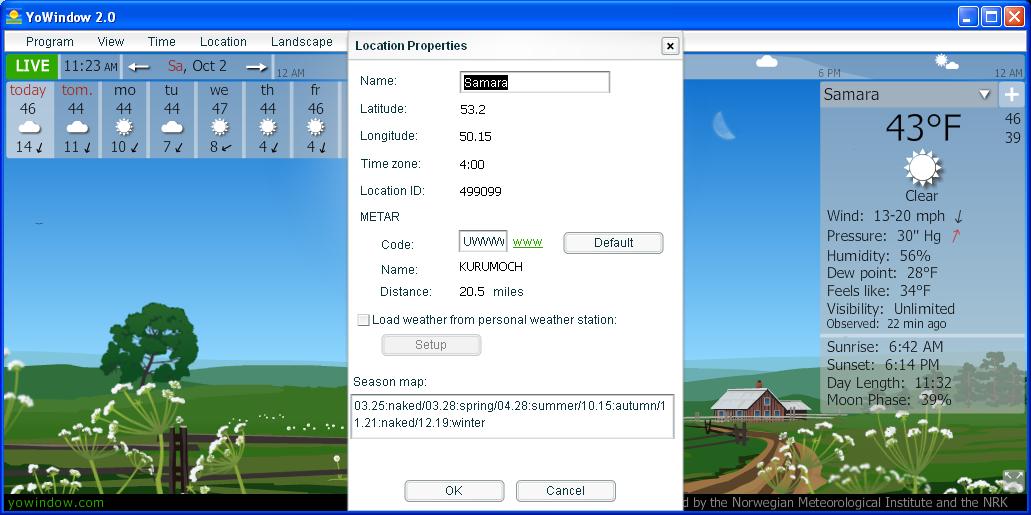This screenshot has width=1031, height=515.
Task: Open the green www METAR link
Action: point(527,242)
